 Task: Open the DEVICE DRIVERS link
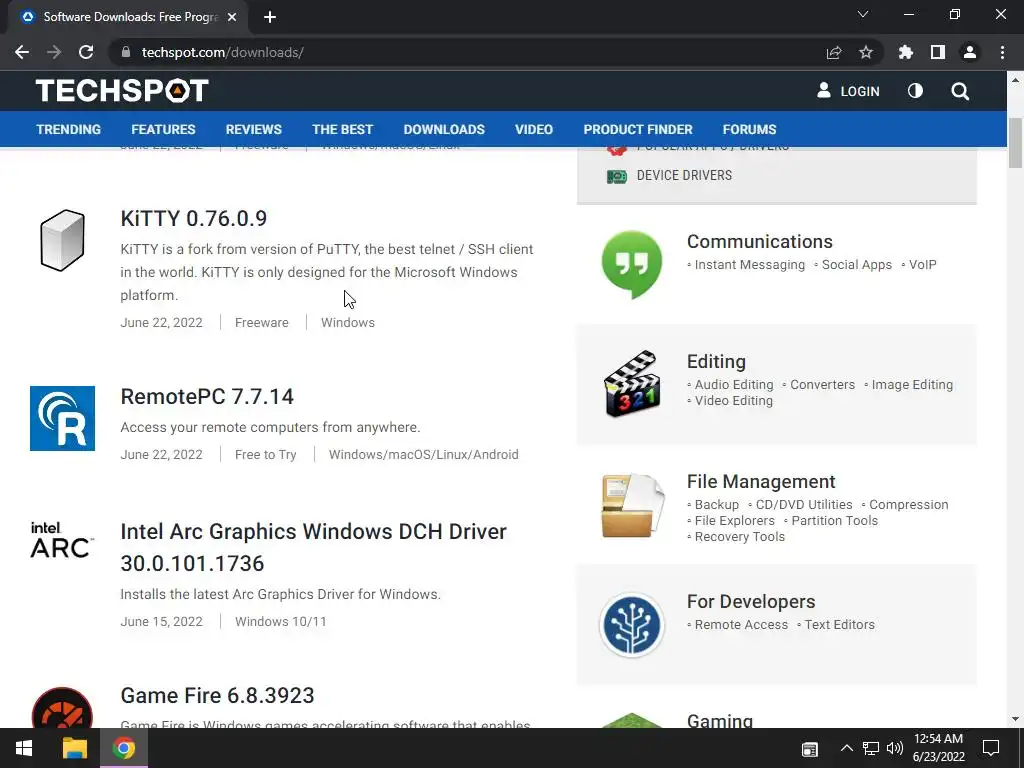[x=684, y=175]
